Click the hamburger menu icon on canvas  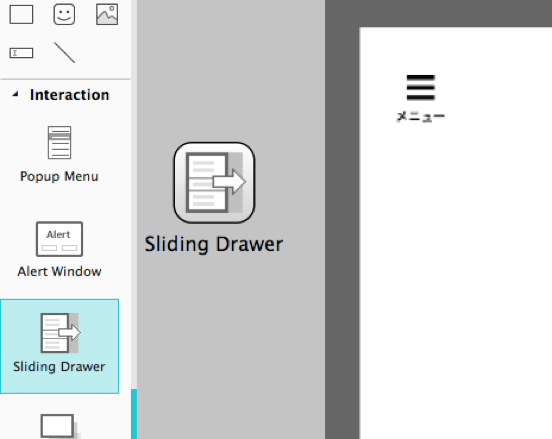point(421,88)
